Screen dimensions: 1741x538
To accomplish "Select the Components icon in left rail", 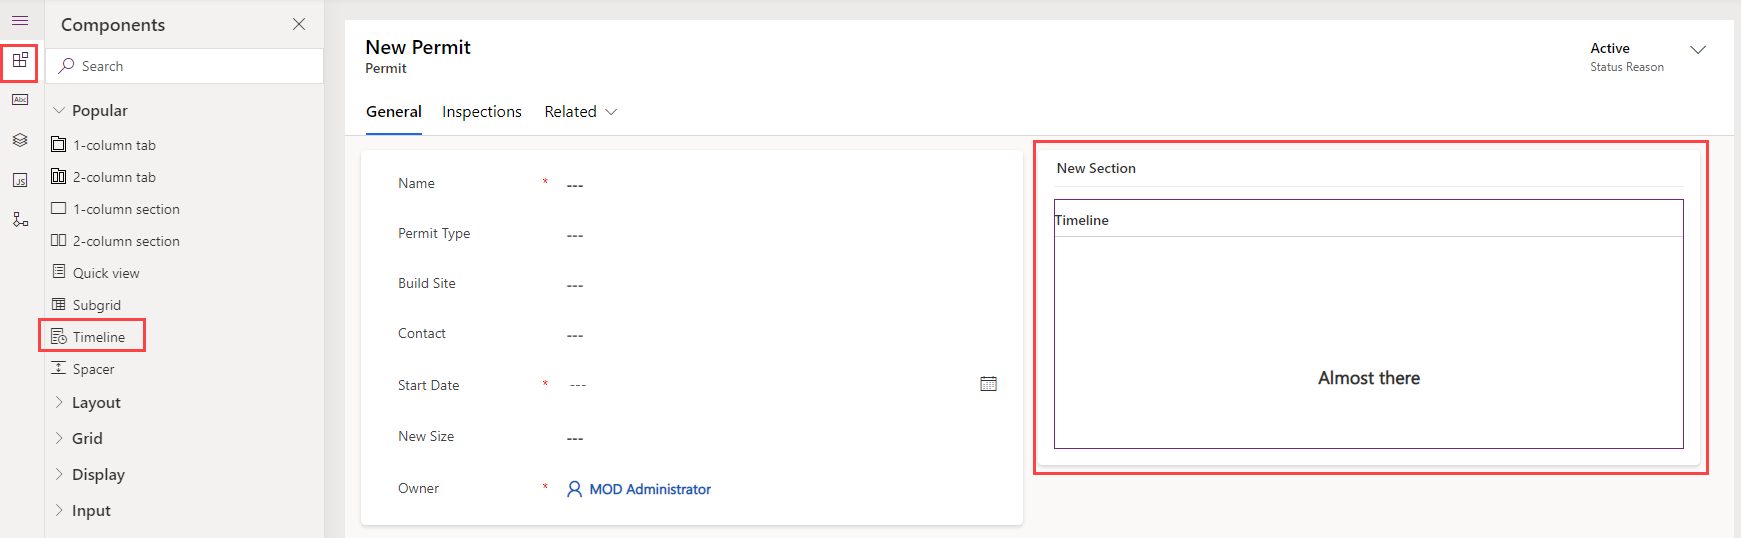I will click(20, 61).
